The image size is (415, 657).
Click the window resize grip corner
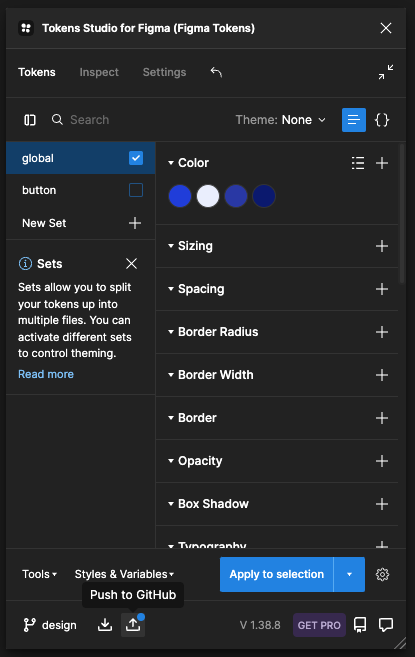[400, 643]
